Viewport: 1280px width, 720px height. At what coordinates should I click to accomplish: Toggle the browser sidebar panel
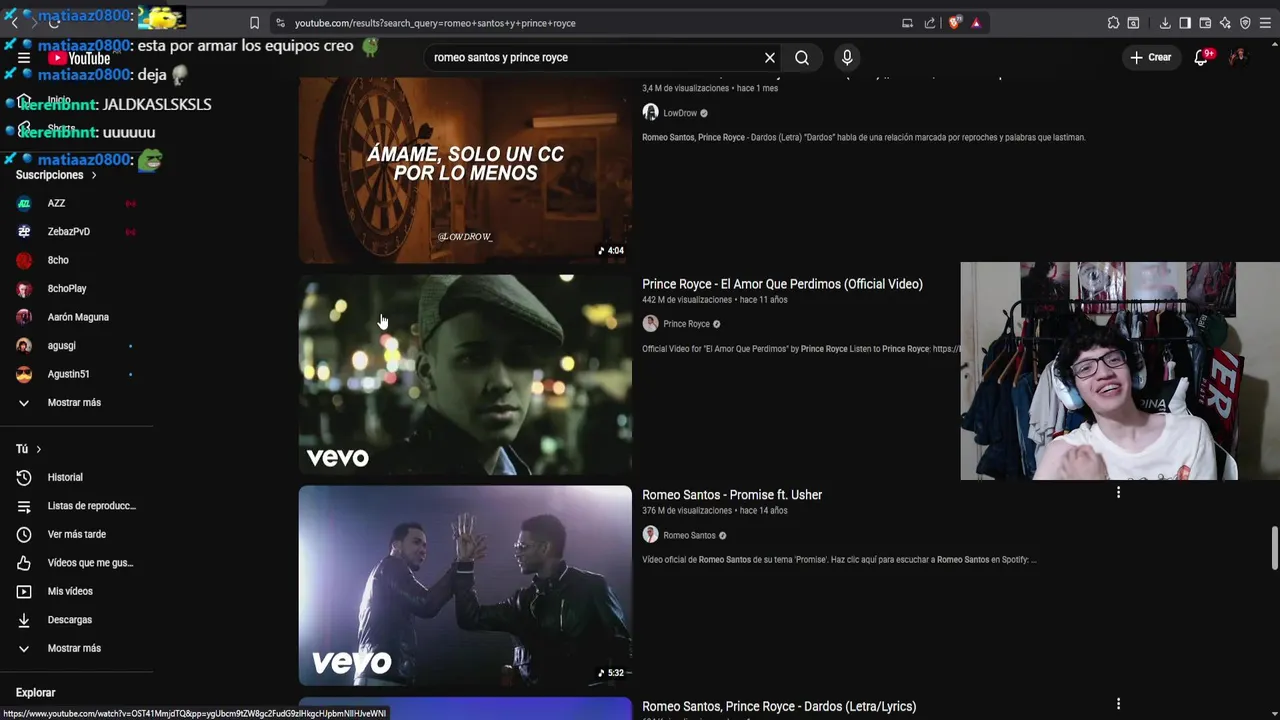(1185, 23)
